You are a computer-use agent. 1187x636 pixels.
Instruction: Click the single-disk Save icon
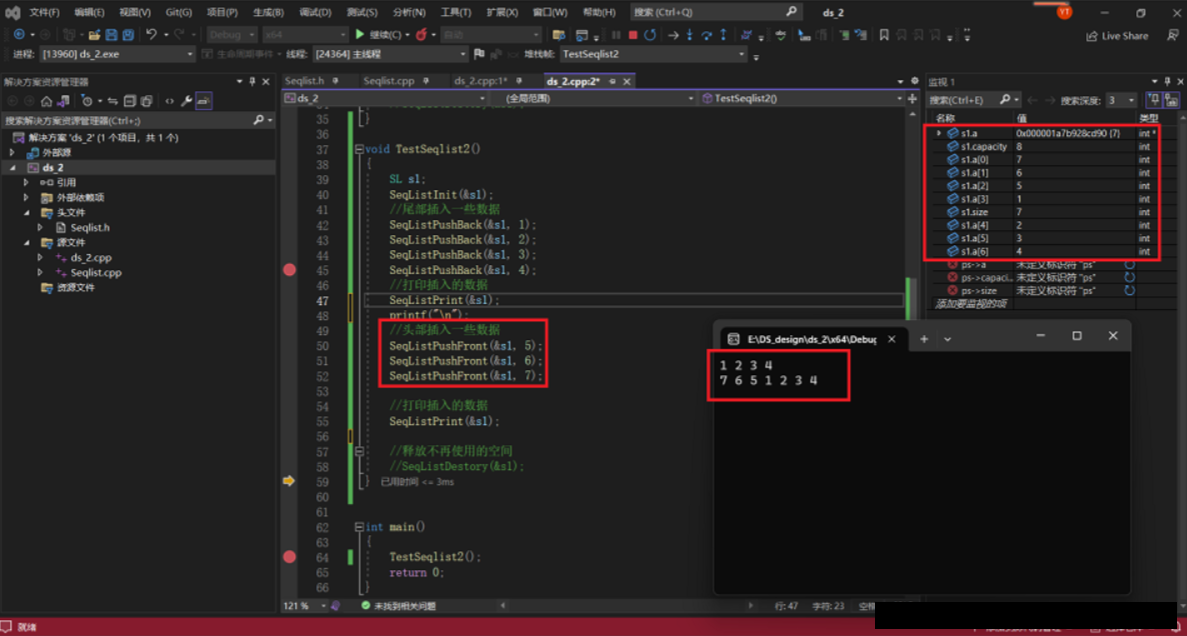click(x=111, y=35)
